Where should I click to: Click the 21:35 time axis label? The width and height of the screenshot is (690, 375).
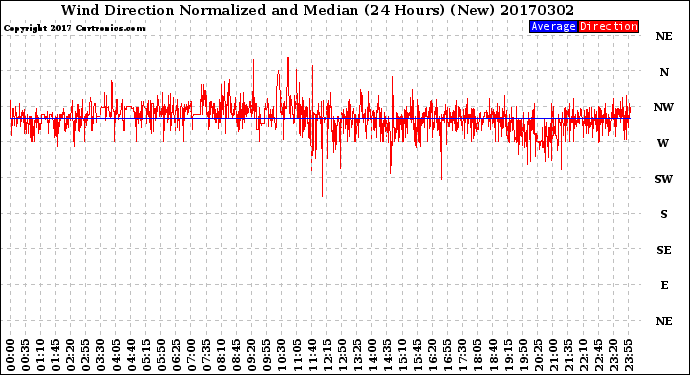point(568,355)
